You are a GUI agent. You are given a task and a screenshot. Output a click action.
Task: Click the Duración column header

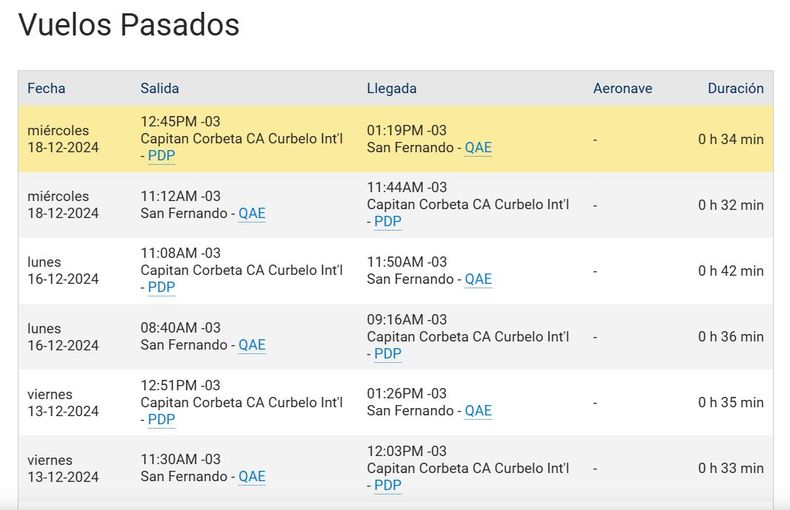735,88
